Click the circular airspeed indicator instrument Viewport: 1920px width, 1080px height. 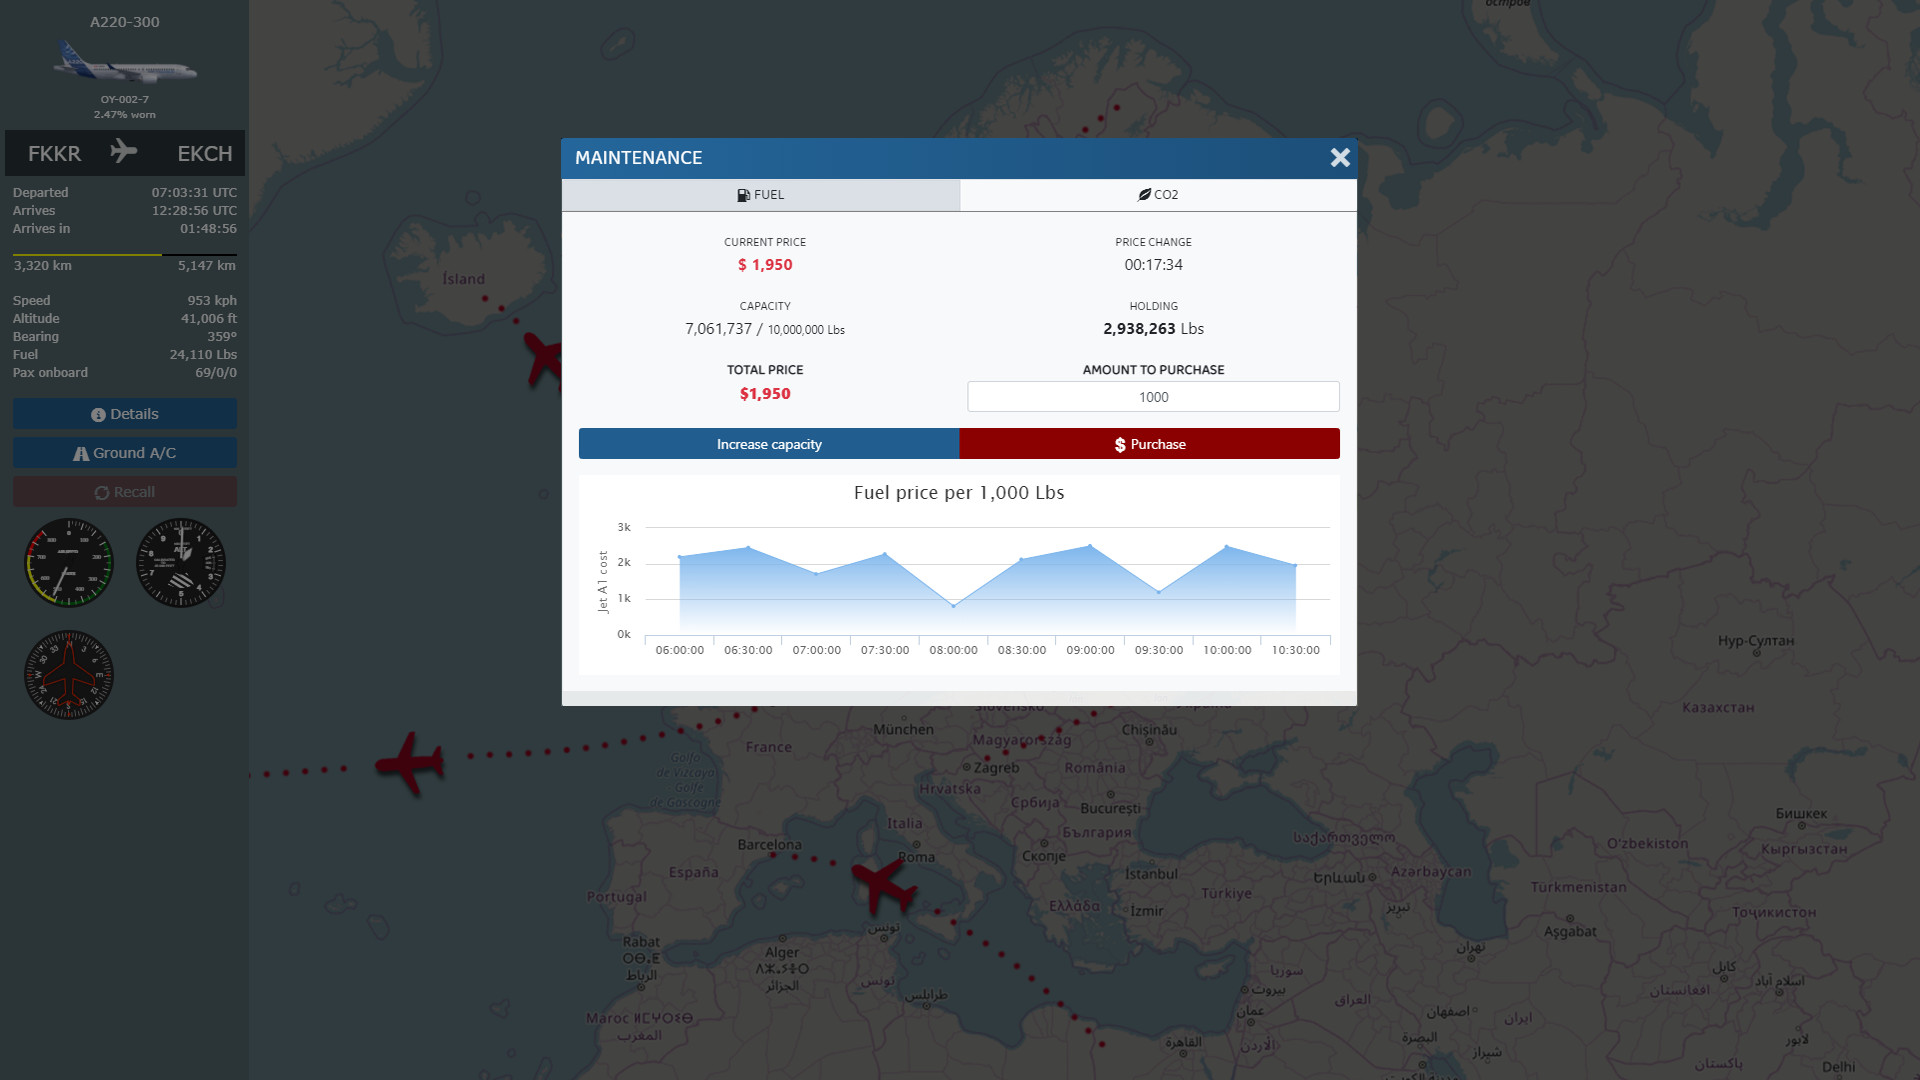coord(69,563)
